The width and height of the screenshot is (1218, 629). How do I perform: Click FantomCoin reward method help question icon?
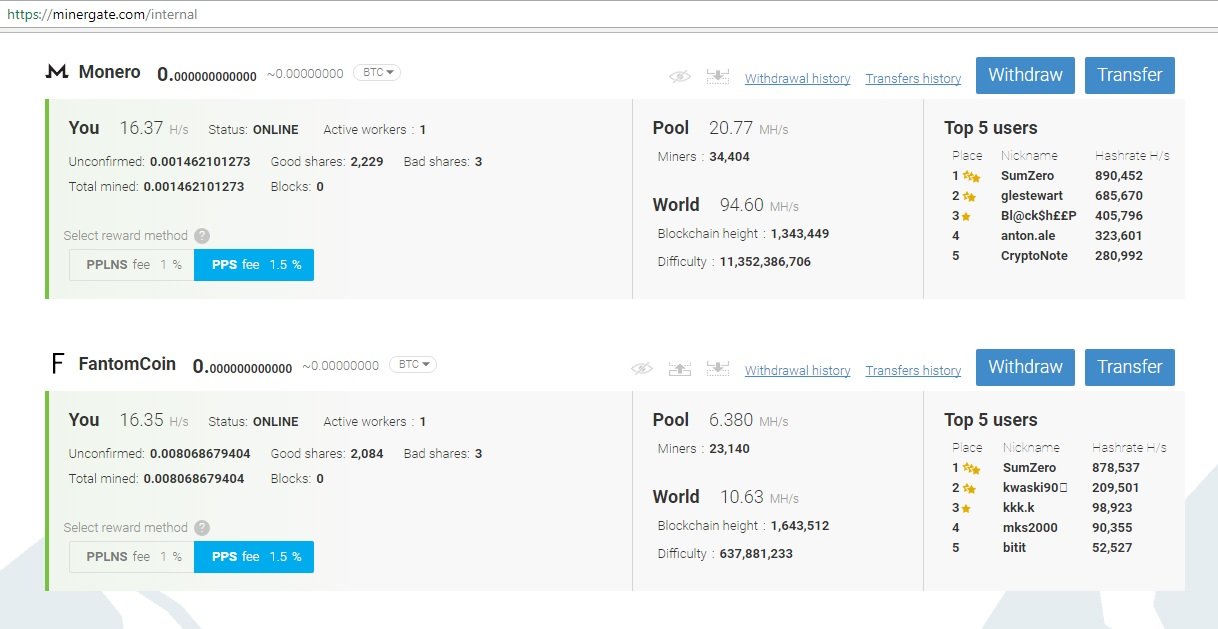(x=202, y=528)
